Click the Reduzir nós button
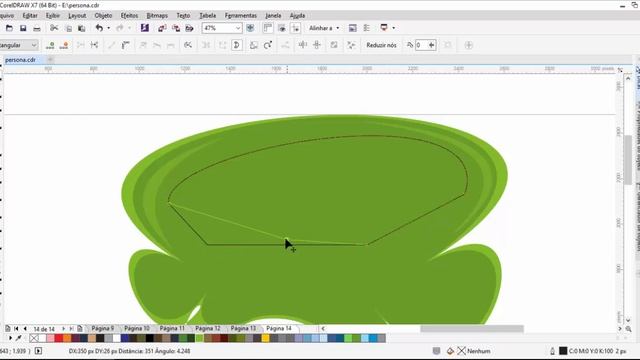640x360 pixels. coord(381,45)
